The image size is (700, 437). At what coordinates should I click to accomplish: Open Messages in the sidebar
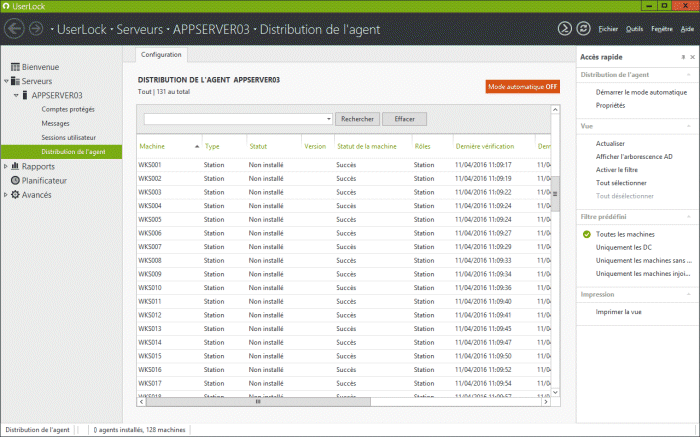pyautogui.click(x=55, y=123)
